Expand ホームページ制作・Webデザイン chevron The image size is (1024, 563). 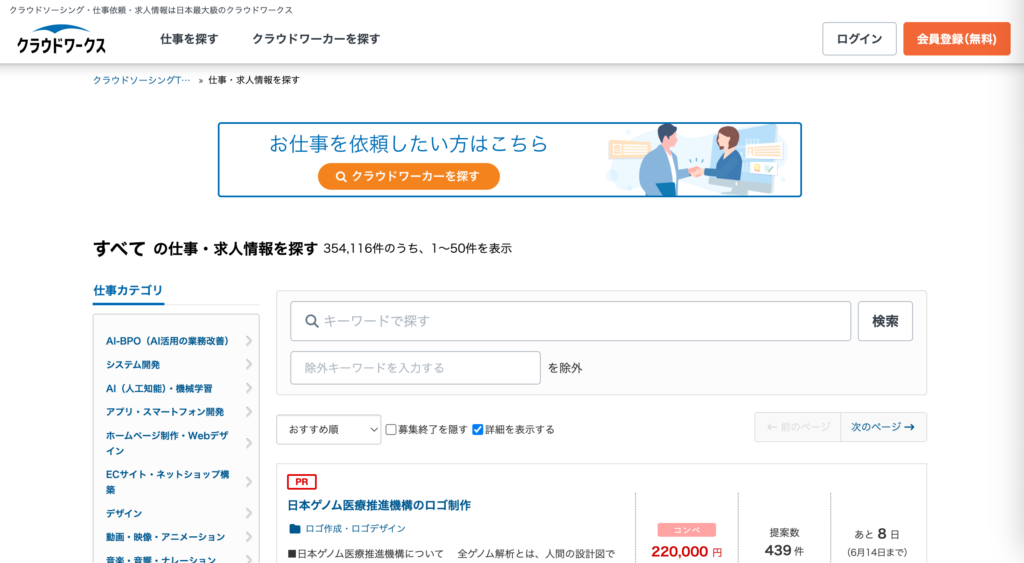point(249,443)
